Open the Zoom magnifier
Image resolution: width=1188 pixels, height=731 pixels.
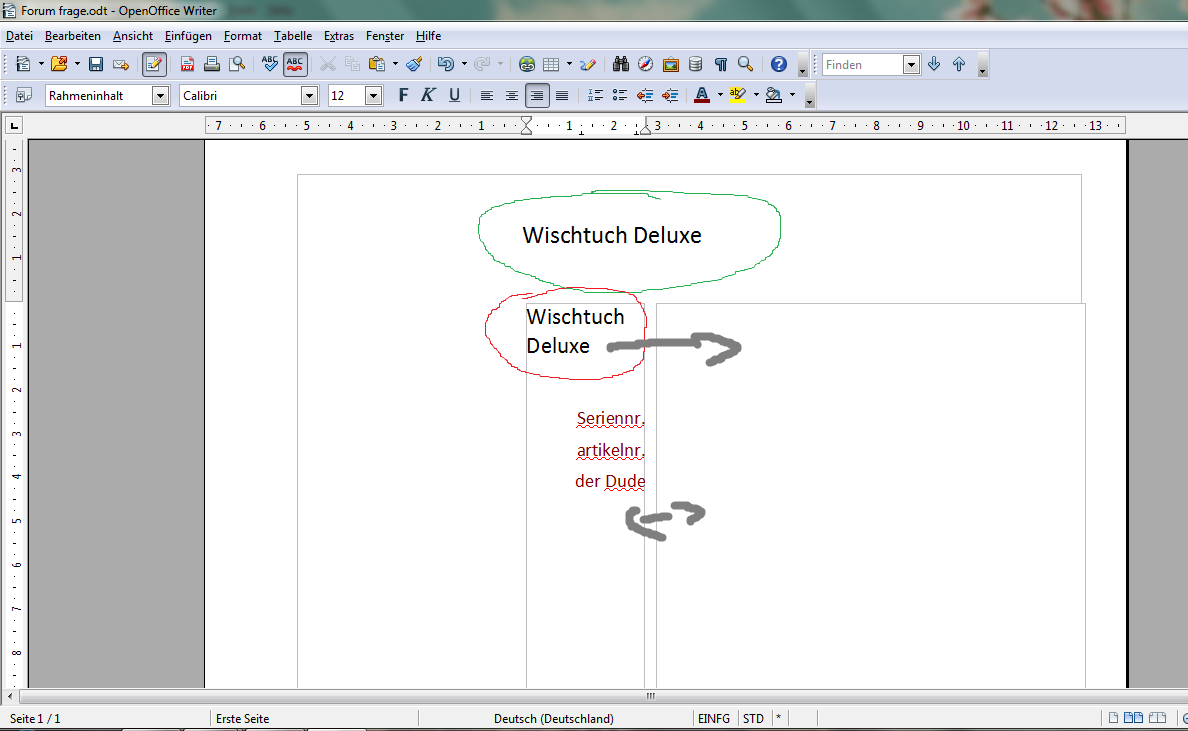click(x=746, y=64)
